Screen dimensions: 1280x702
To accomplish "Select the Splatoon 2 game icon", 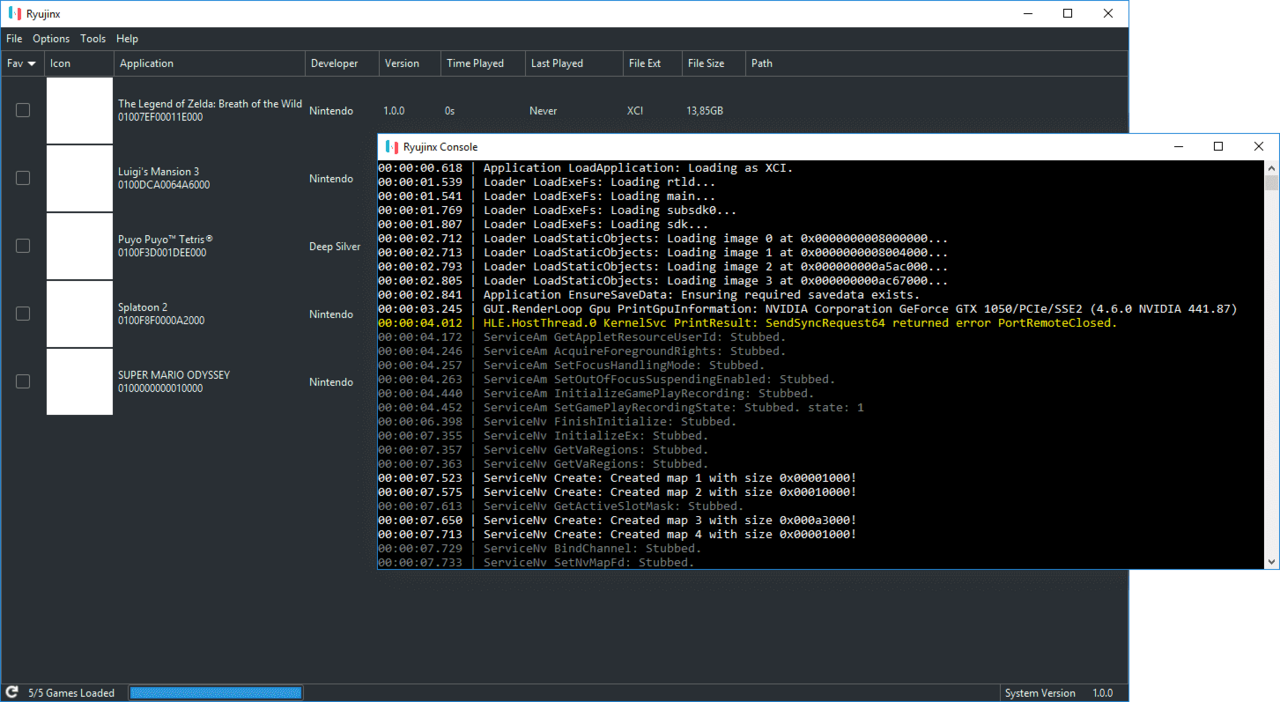I will tap(80, 314).
